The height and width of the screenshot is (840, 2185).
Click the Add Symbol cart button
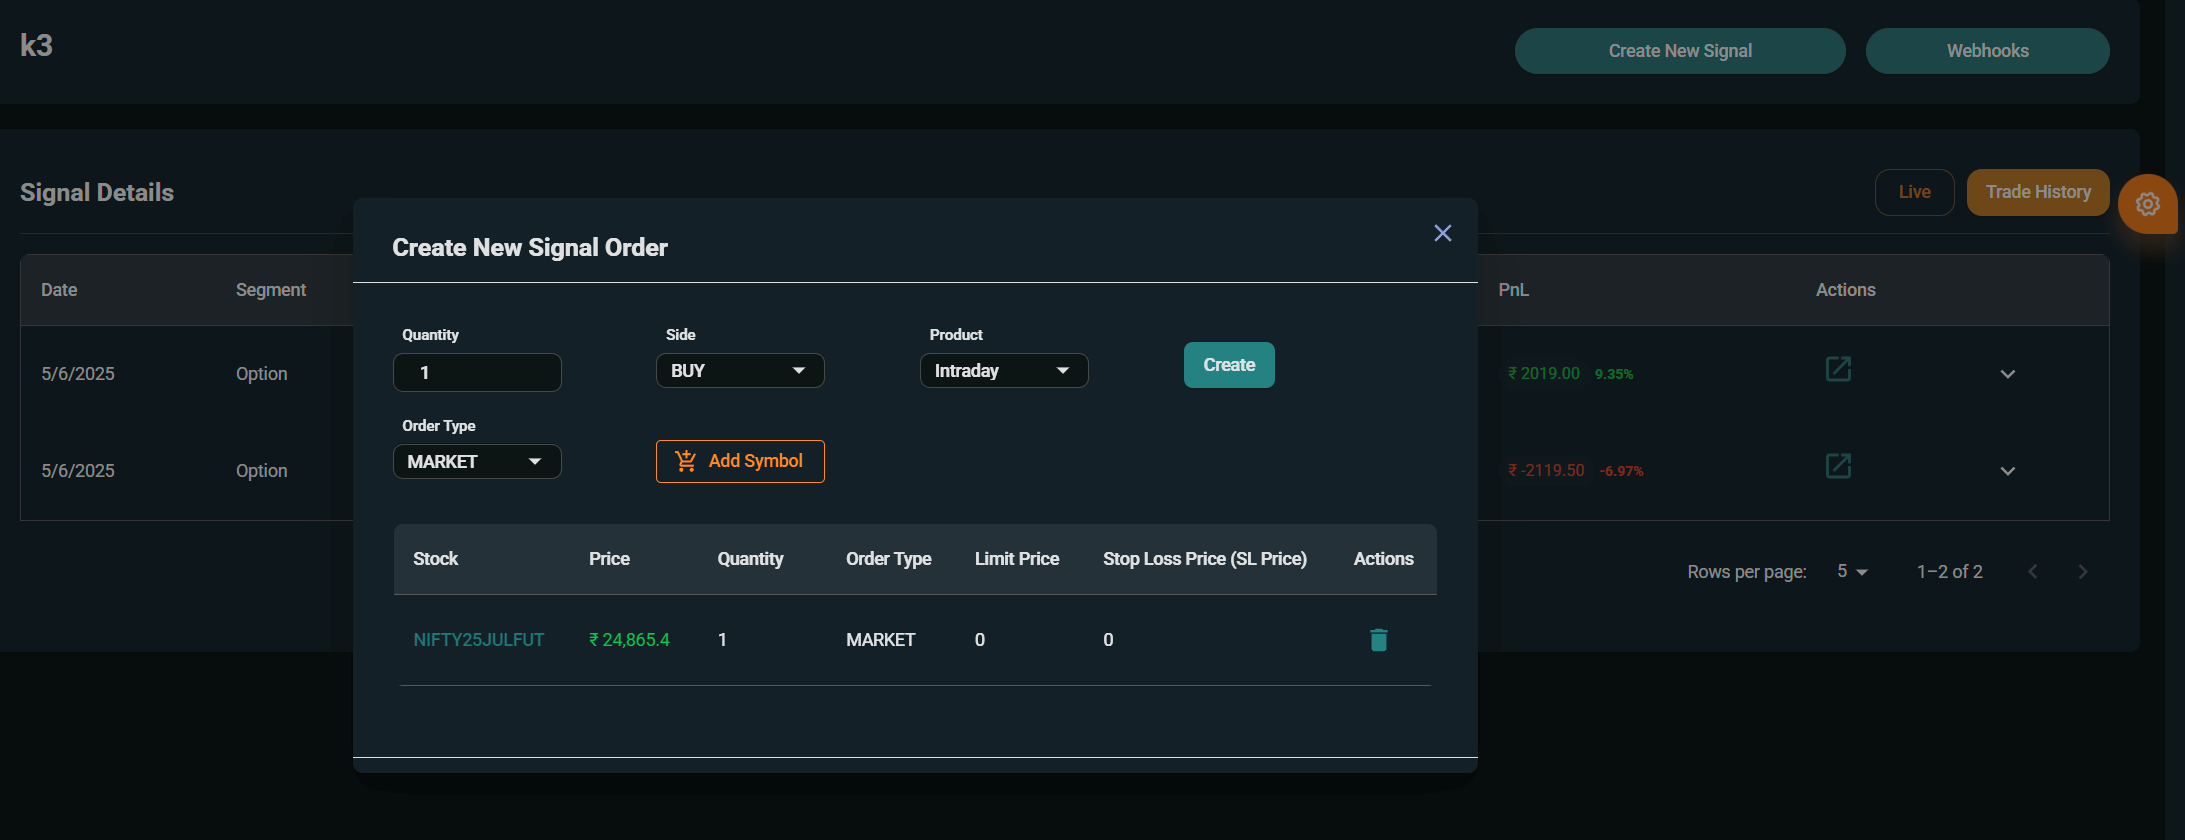740,461
